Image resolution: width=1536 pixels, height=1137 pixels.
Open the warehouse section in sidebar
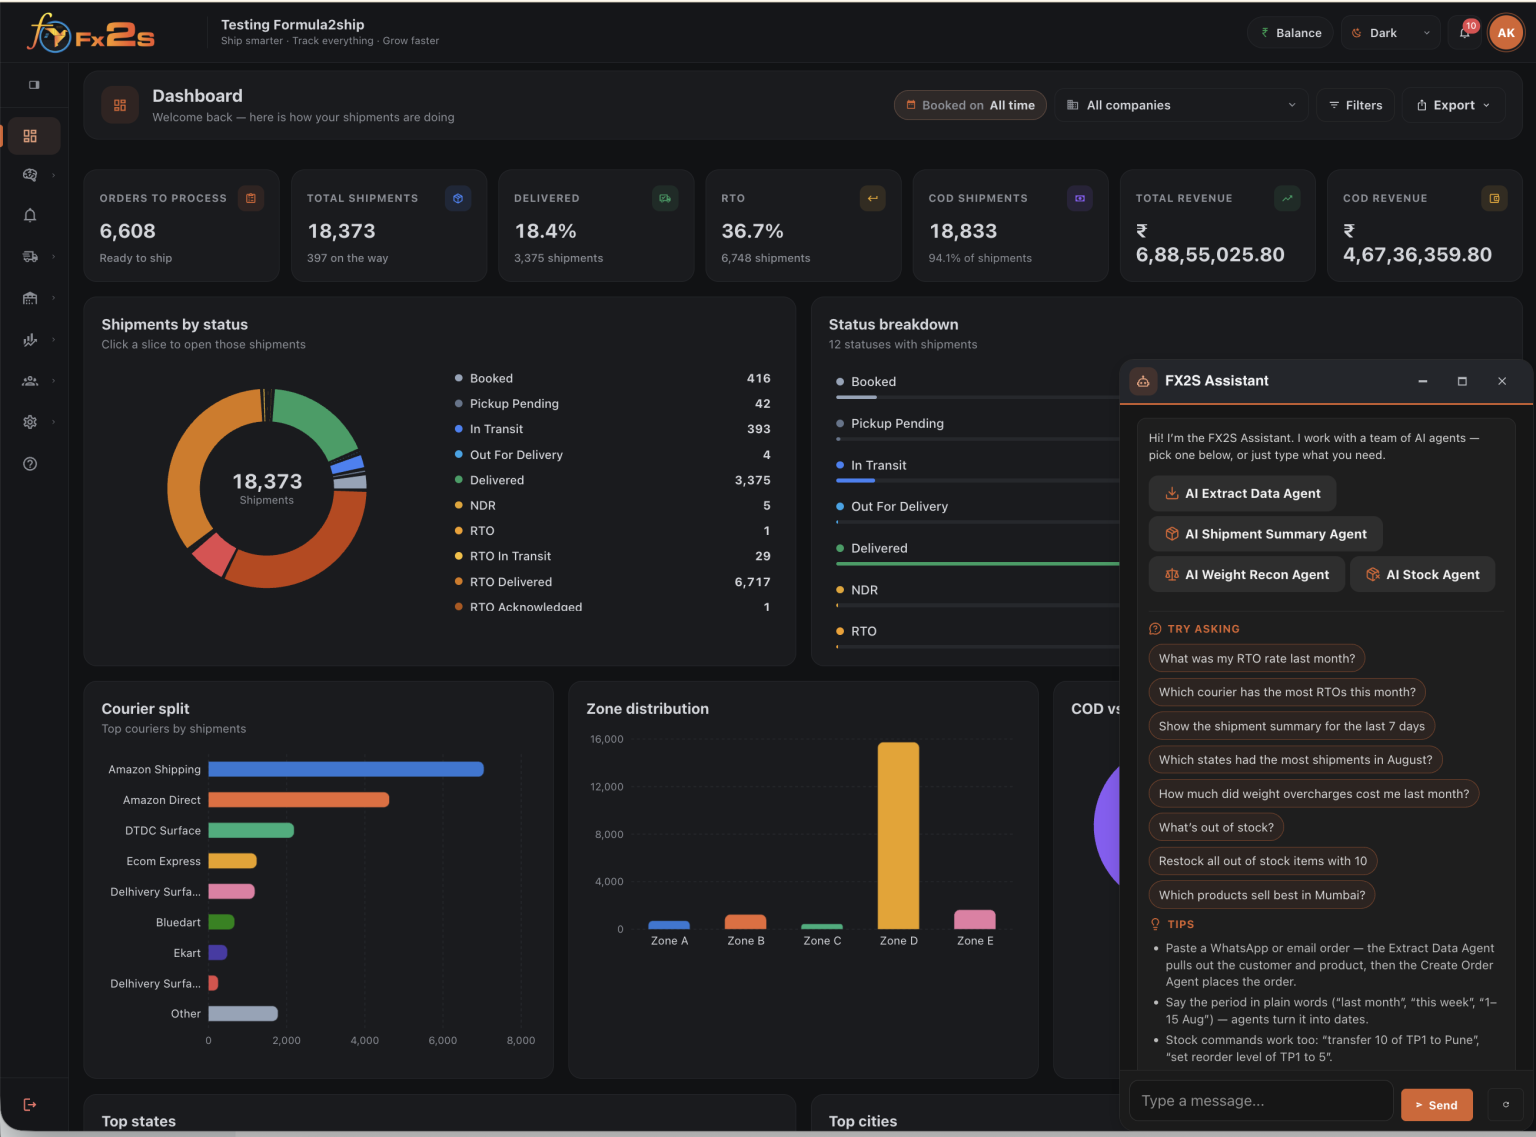click(x=30, y=298)
